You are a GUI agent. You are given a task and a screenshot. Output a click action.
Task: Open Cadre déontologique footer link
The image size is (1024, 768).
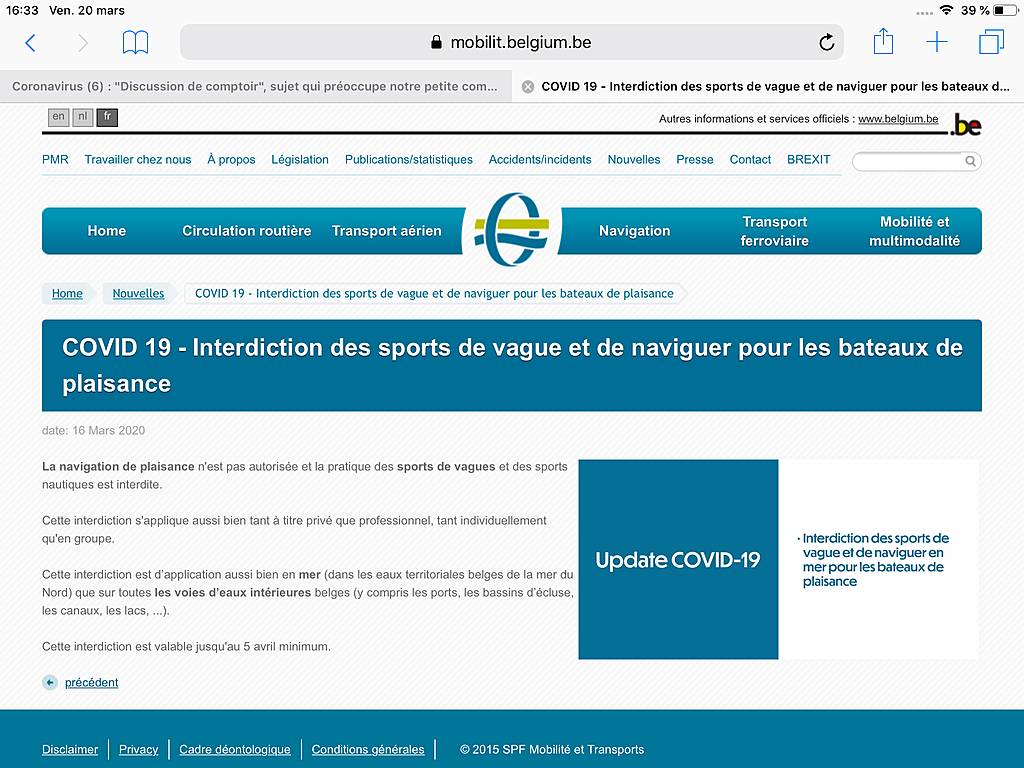point(234,749)
